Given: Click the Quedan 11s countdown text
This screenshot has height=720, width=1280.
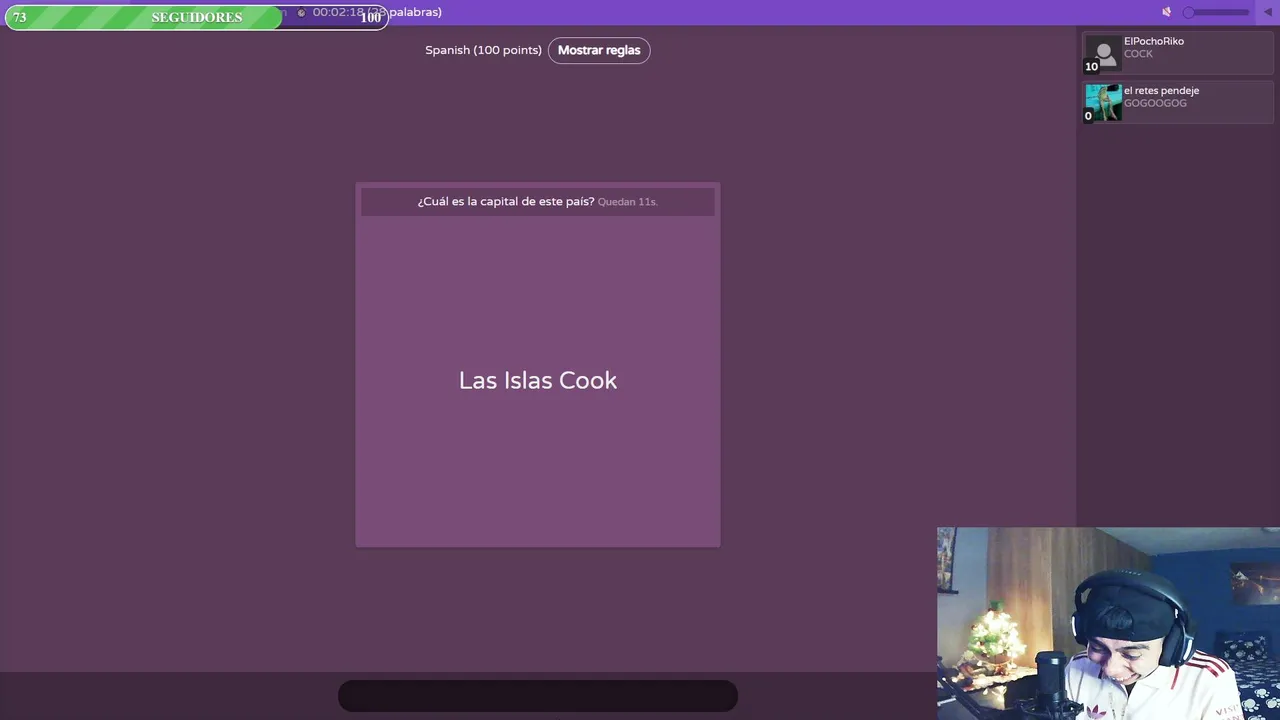Looking at the screenshot, I should [627, 202].
